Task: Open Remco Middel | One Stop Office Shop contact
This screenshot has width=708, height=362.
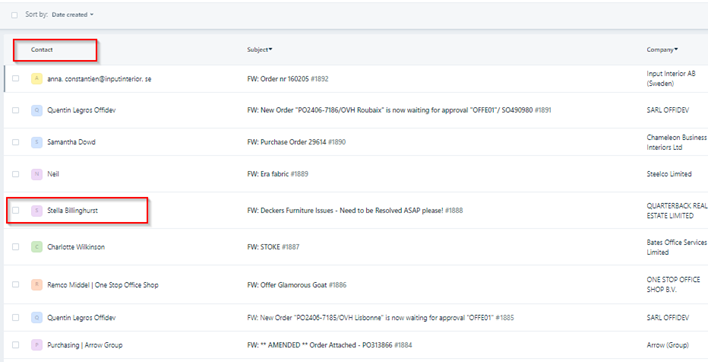Action: pos(103,285)
